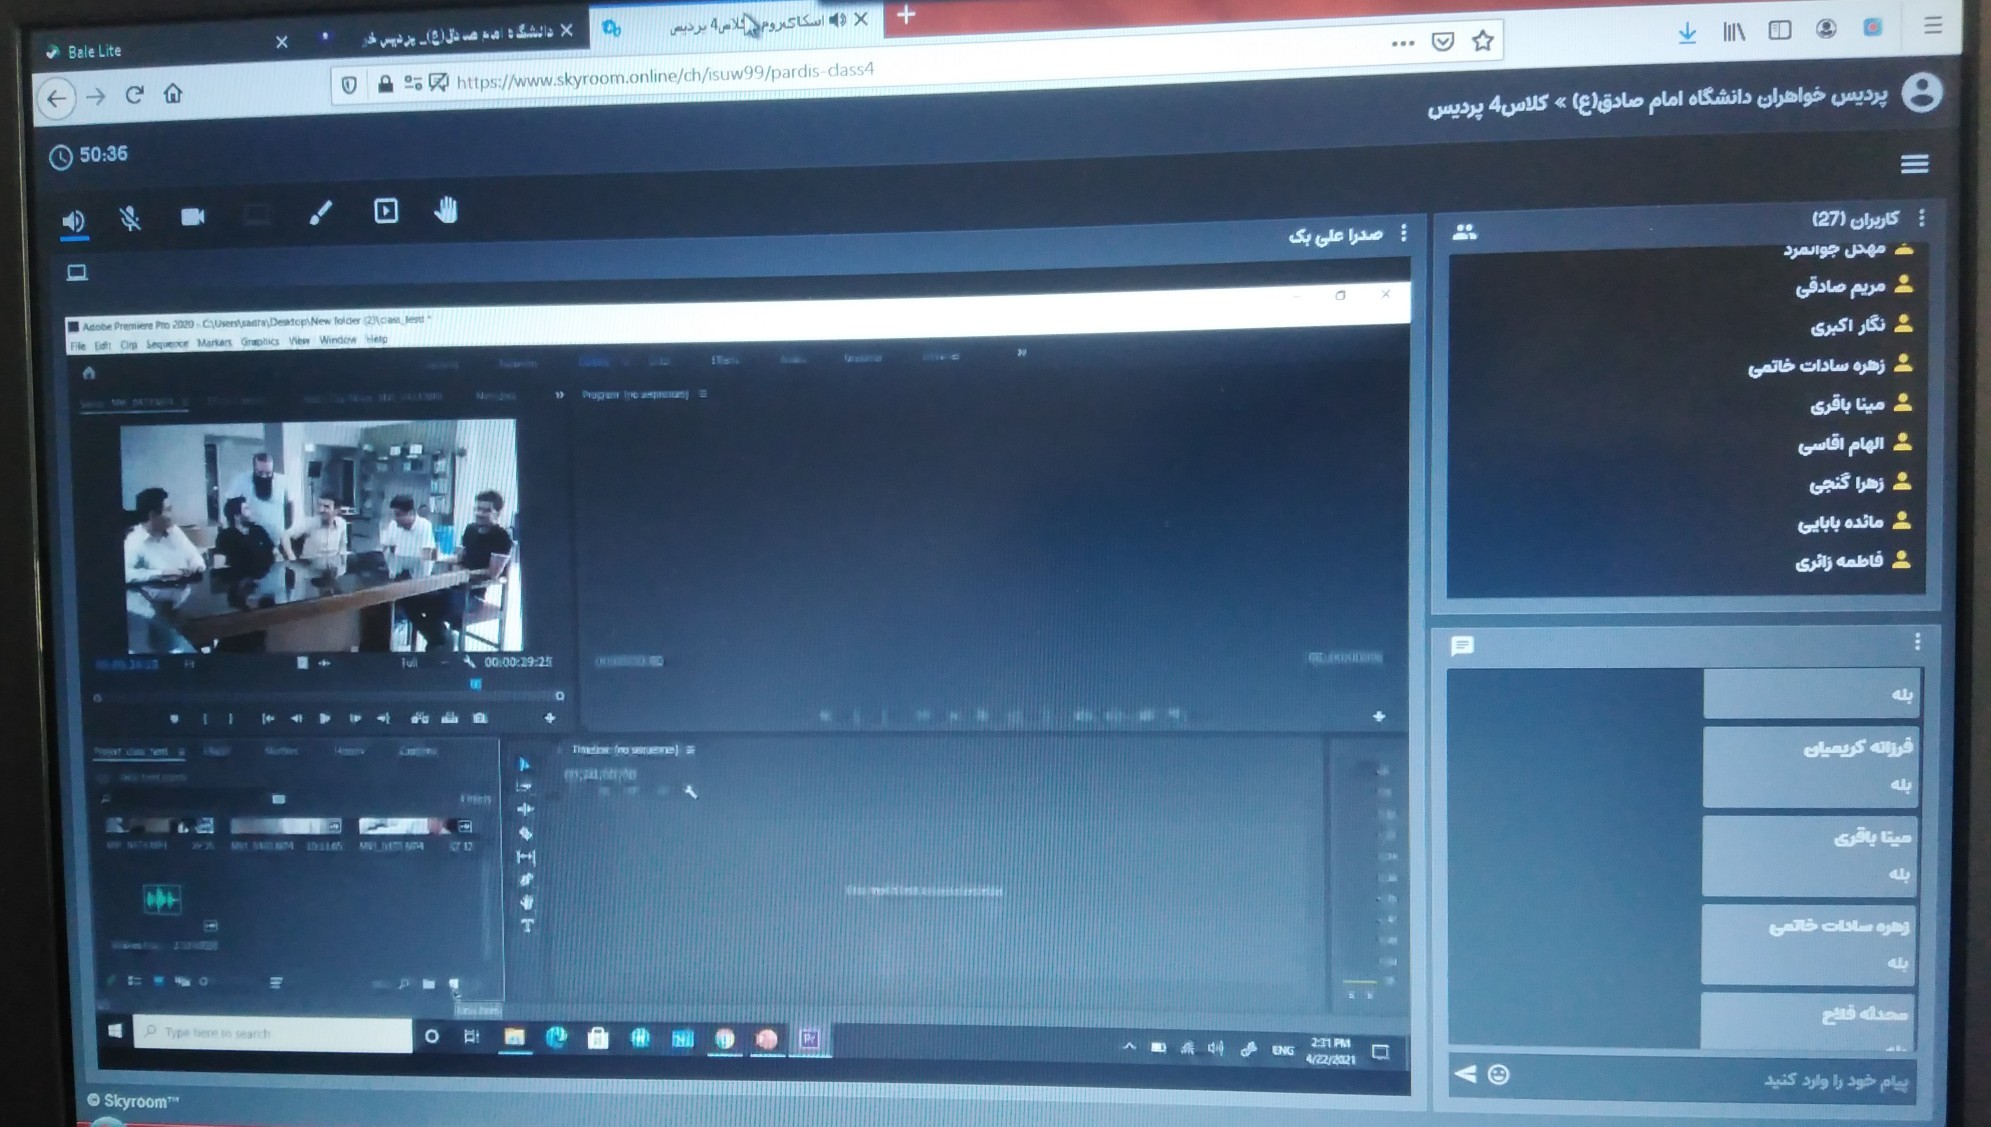Select user فاطمه زائری in list

1853,561
